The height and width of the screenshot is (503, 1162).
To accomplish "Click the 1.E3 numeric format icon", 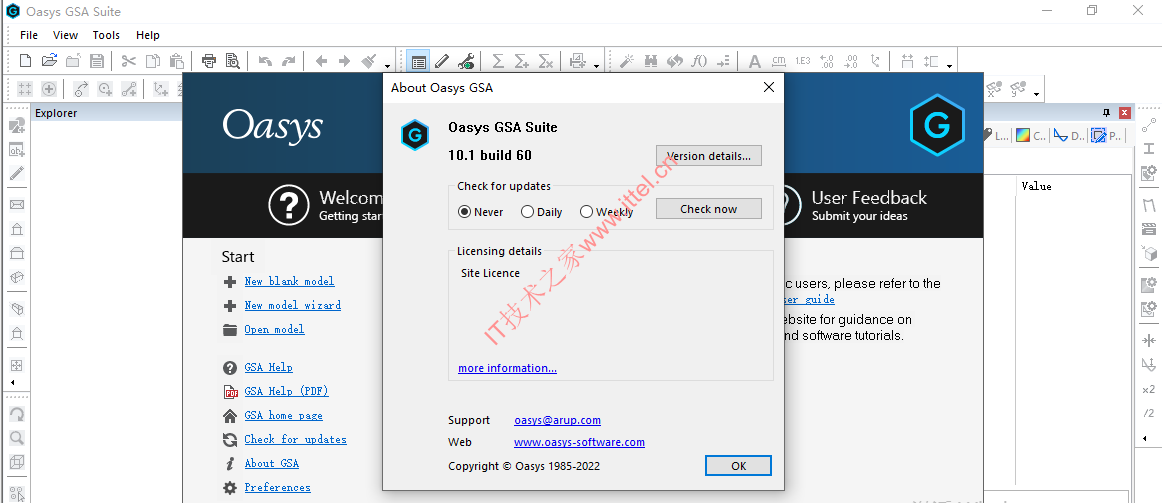I will (803, 61).
